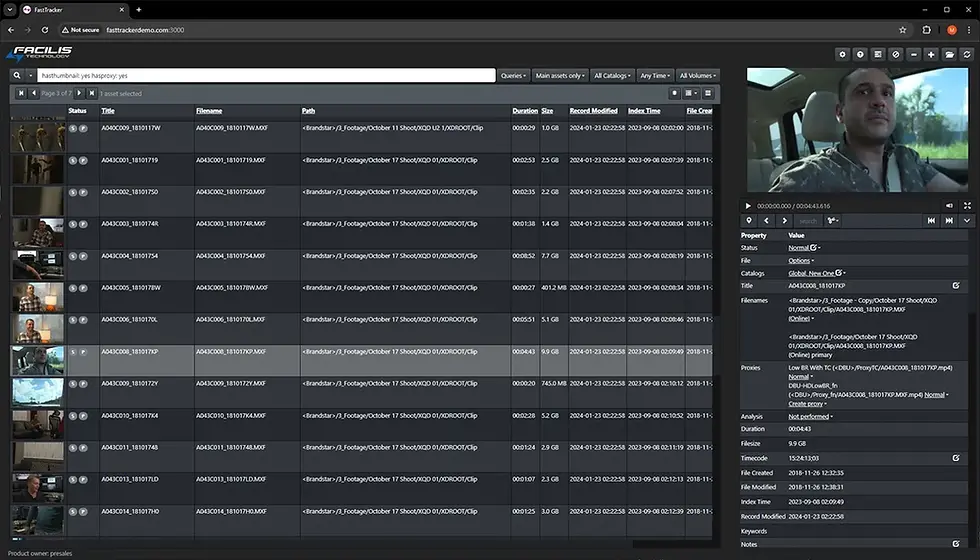Sort by Filename column header
This screenshot has height=560, width=980.
click(x=209, y=111)
